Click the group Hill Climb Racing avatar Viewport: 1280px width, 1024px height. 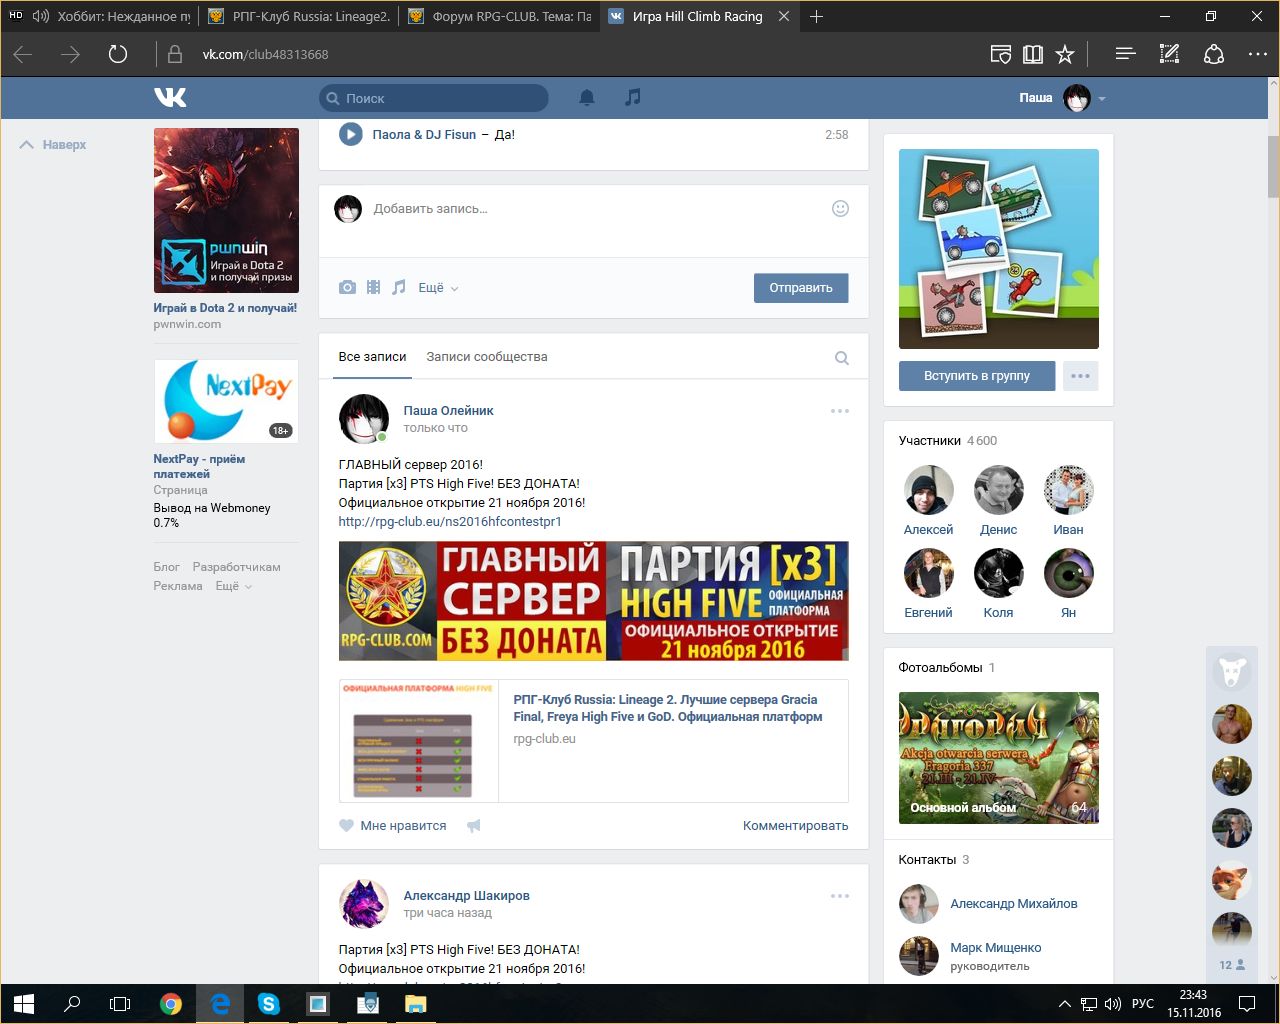[x=999, y=249]
